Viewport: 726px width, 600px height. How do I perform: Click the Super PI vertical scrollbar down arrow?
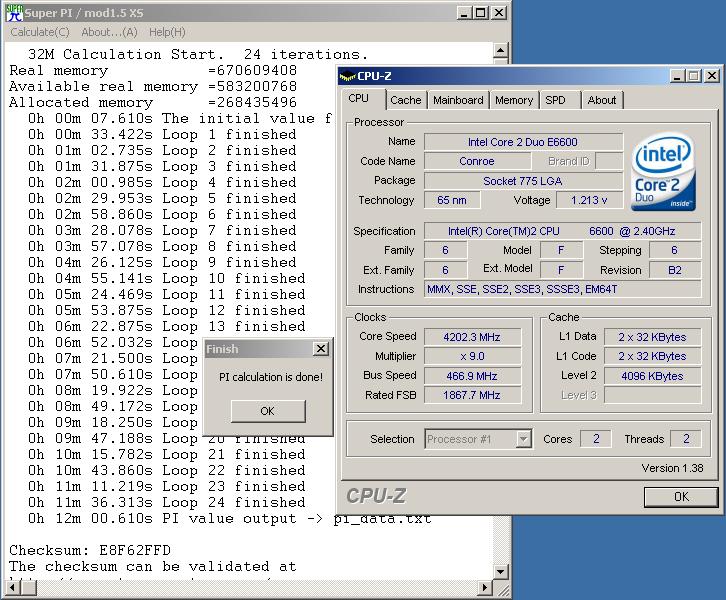click(x=501, y=571)
